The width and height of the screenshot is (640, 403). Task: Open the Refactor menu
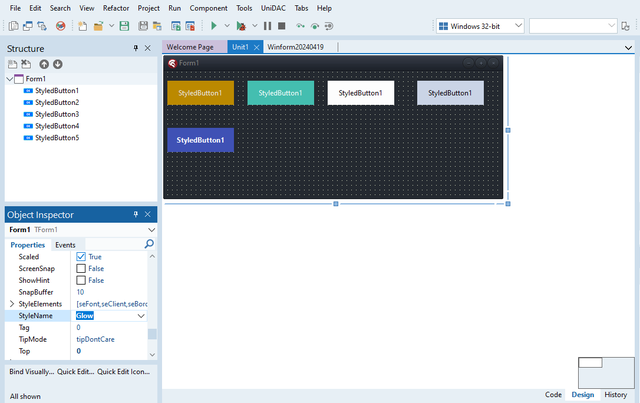coord(116,8)
